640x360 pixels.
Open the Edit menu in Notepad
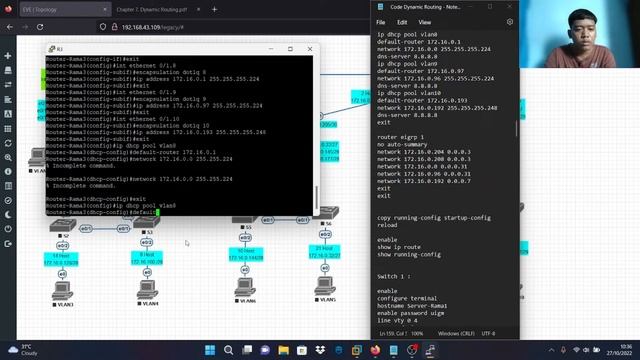[x=402, y=22]
